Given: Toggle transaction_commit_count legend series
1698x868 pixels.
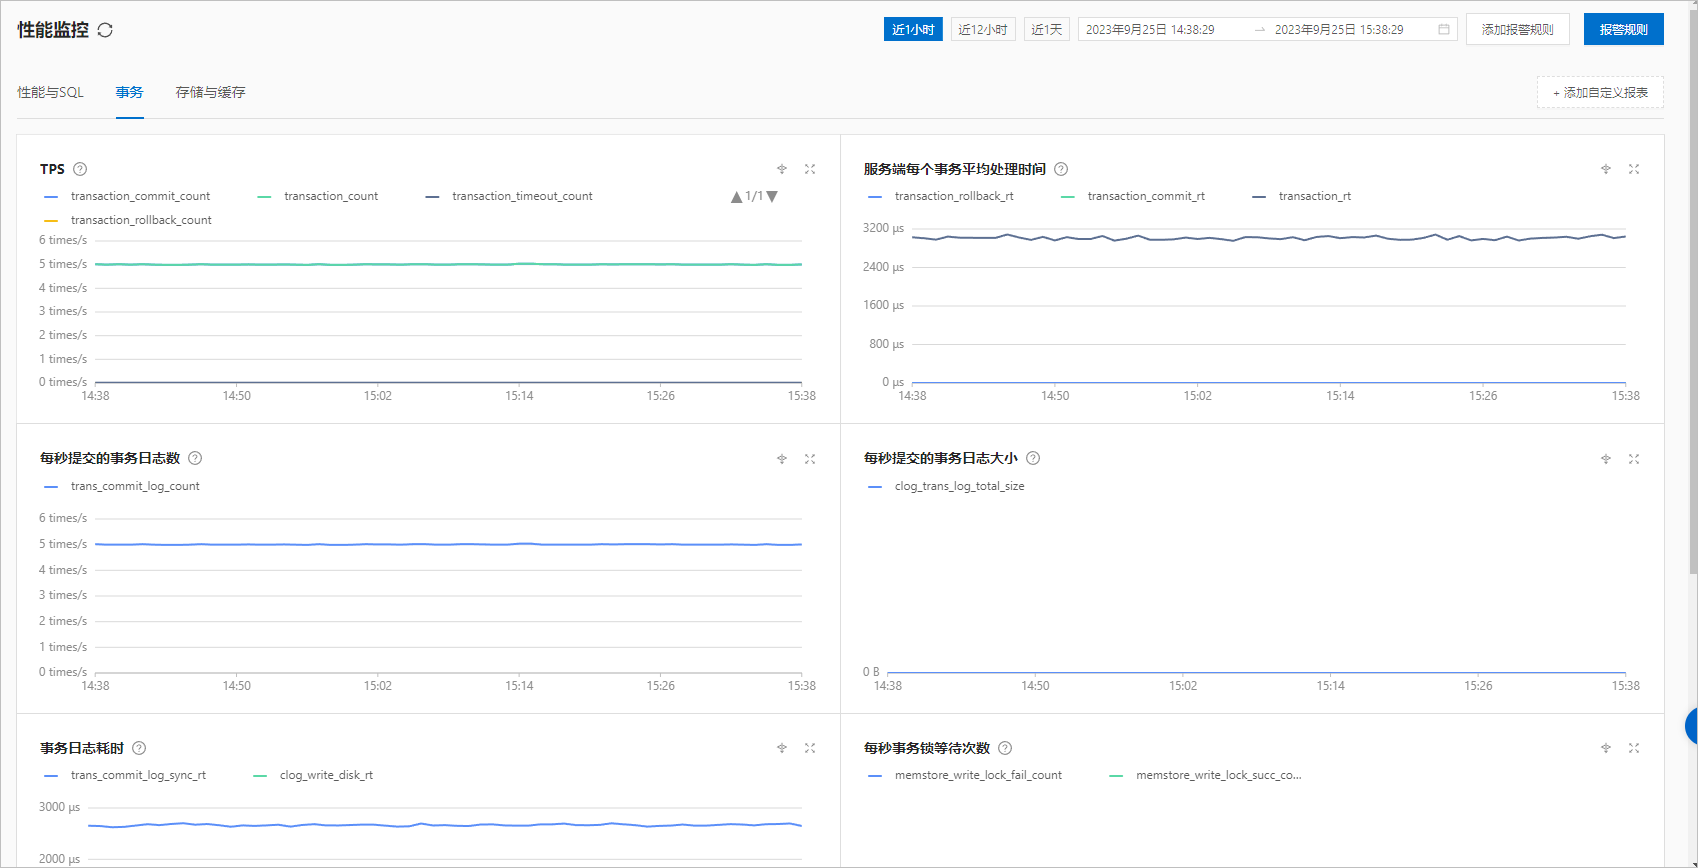Looking at the screenshot, I should click(x=127, y=196).
